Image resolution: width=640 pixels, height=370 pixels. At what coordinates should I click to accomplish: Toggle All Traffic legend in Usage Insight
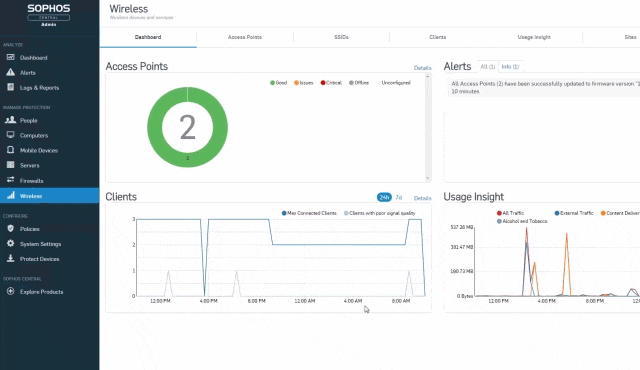[x=510, y=213]
